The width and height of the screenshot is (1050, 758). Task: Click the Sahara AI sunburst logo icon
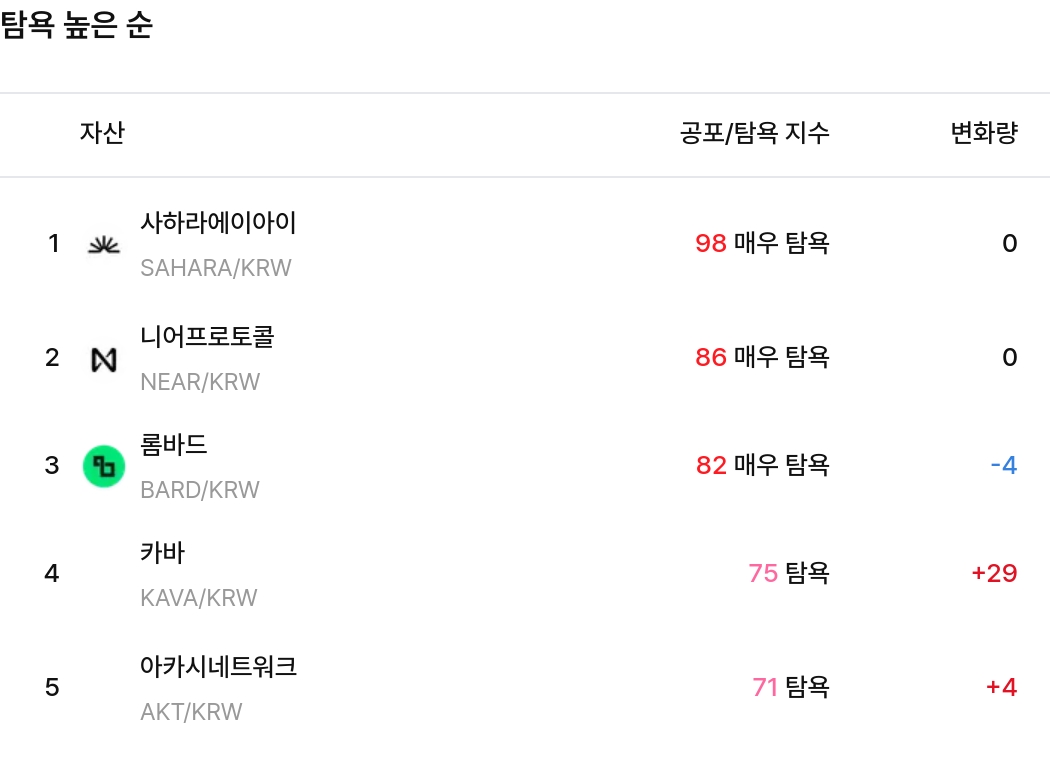point(103,244)
